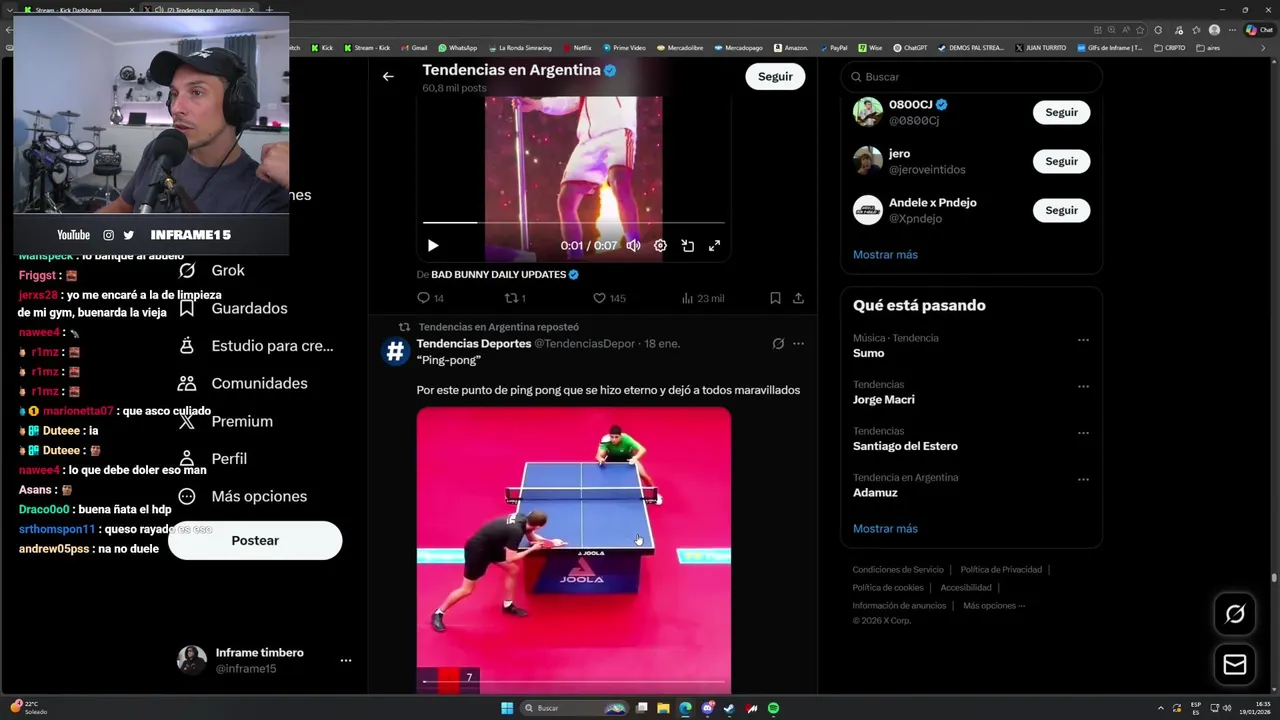Open Comunidades in the sidebar
1280x720 pixels.
(x=242, y=383)
